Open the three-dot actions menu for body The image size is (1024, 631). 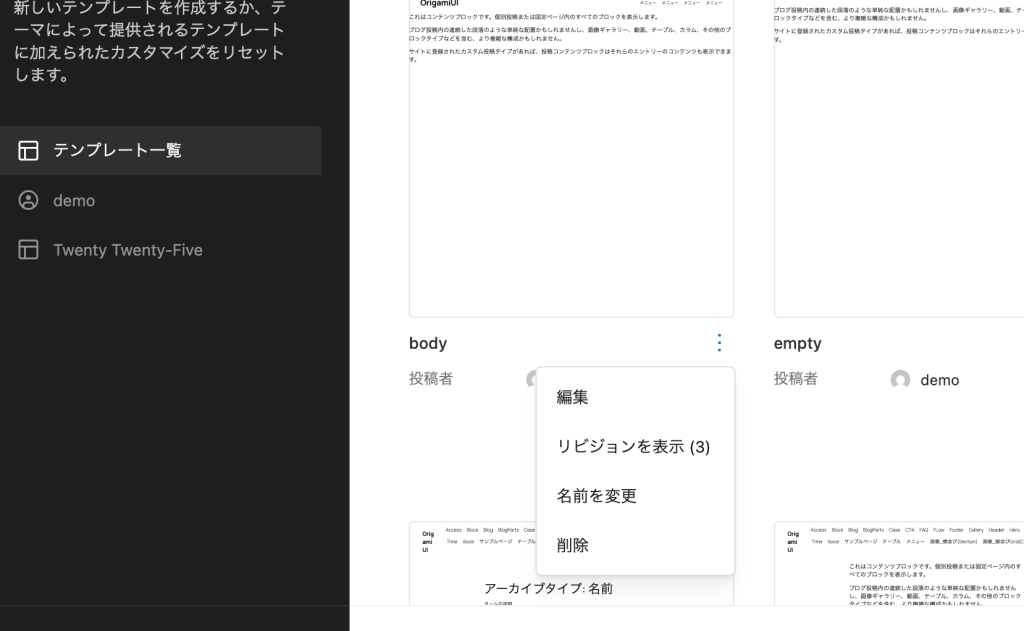tap(719, 343)
